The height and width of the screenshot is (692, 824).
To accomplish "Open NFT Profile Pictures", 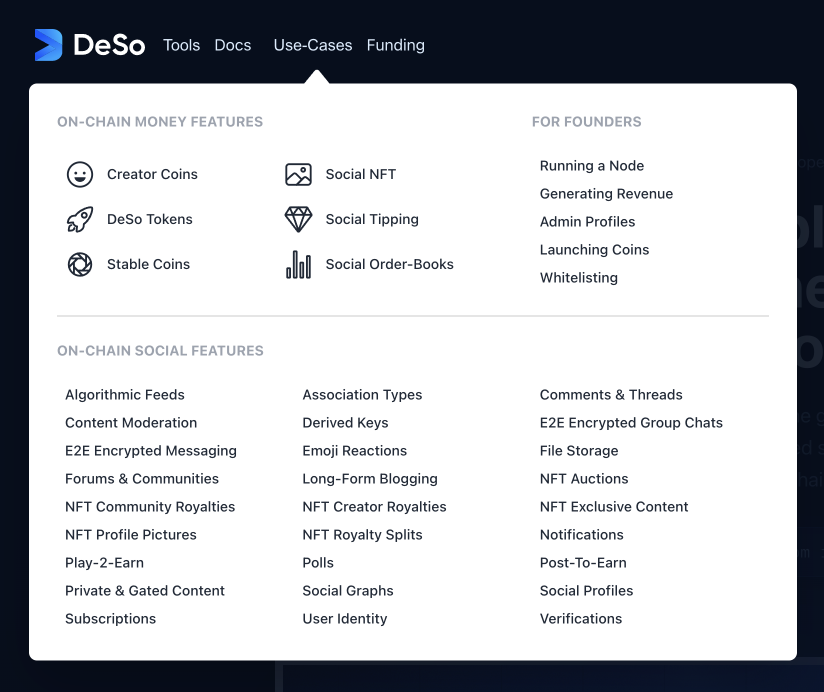I will tap(131, 534).
